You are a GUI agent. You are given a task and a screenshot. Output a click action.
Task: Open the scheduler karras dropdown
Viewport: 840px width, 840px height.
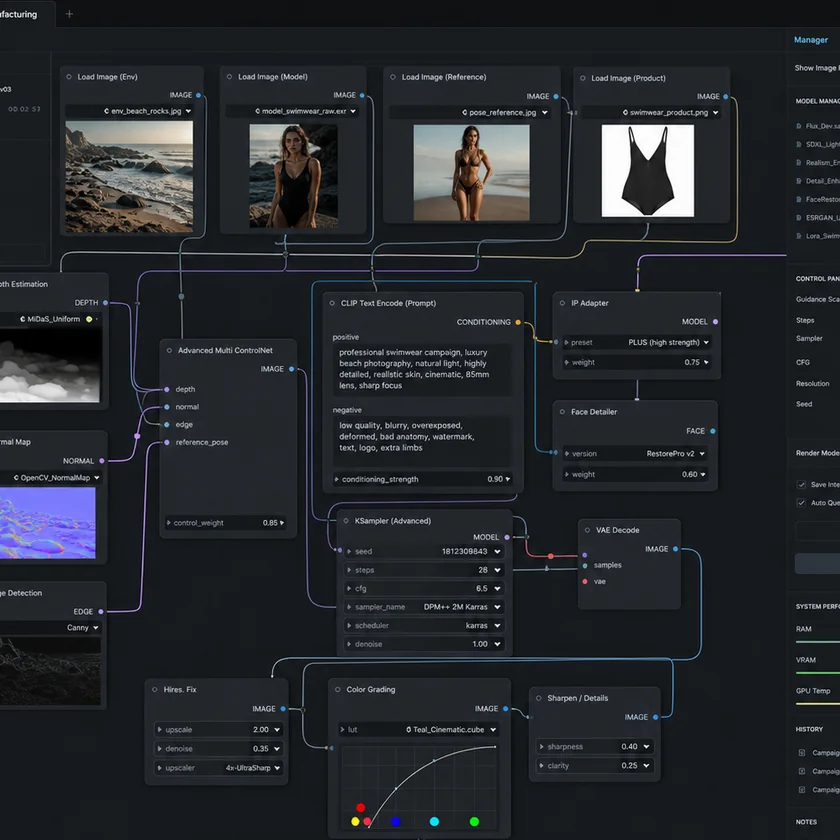point(424,625)
